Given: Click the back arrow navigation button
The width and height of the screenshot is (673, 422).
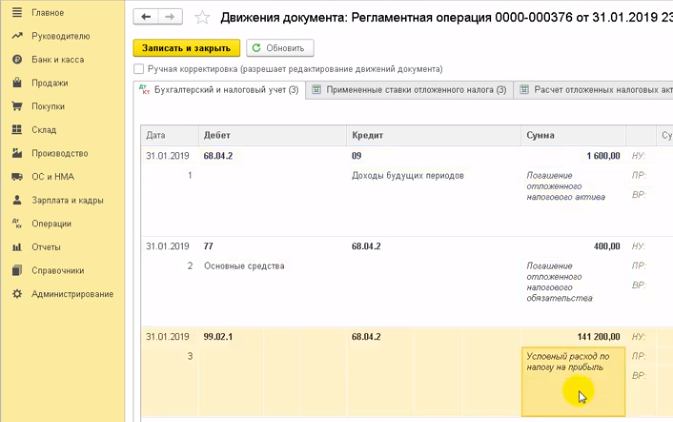Looking at the screenshot, I should coord(146,18).
